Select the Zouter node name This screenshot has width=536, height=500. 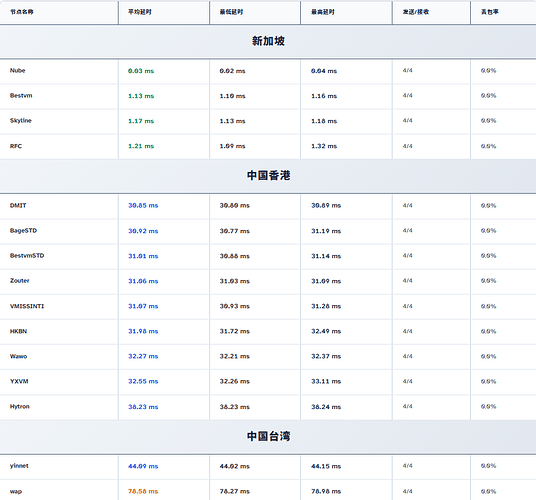(19, 281)
